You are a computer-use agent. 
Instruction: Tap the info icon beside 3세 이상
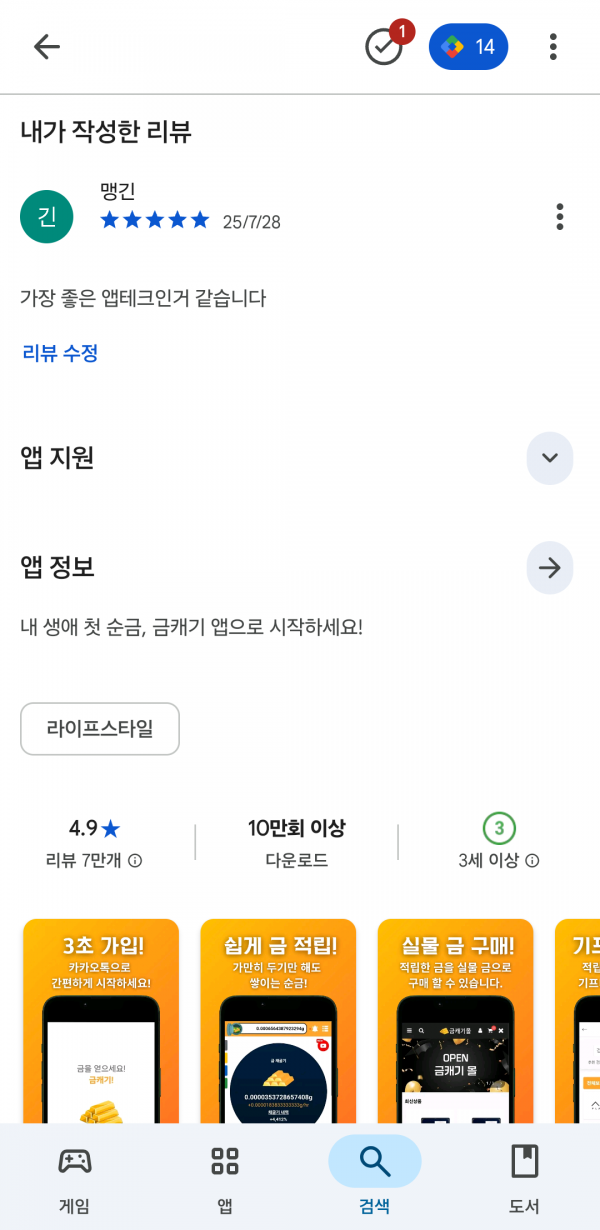533,861
